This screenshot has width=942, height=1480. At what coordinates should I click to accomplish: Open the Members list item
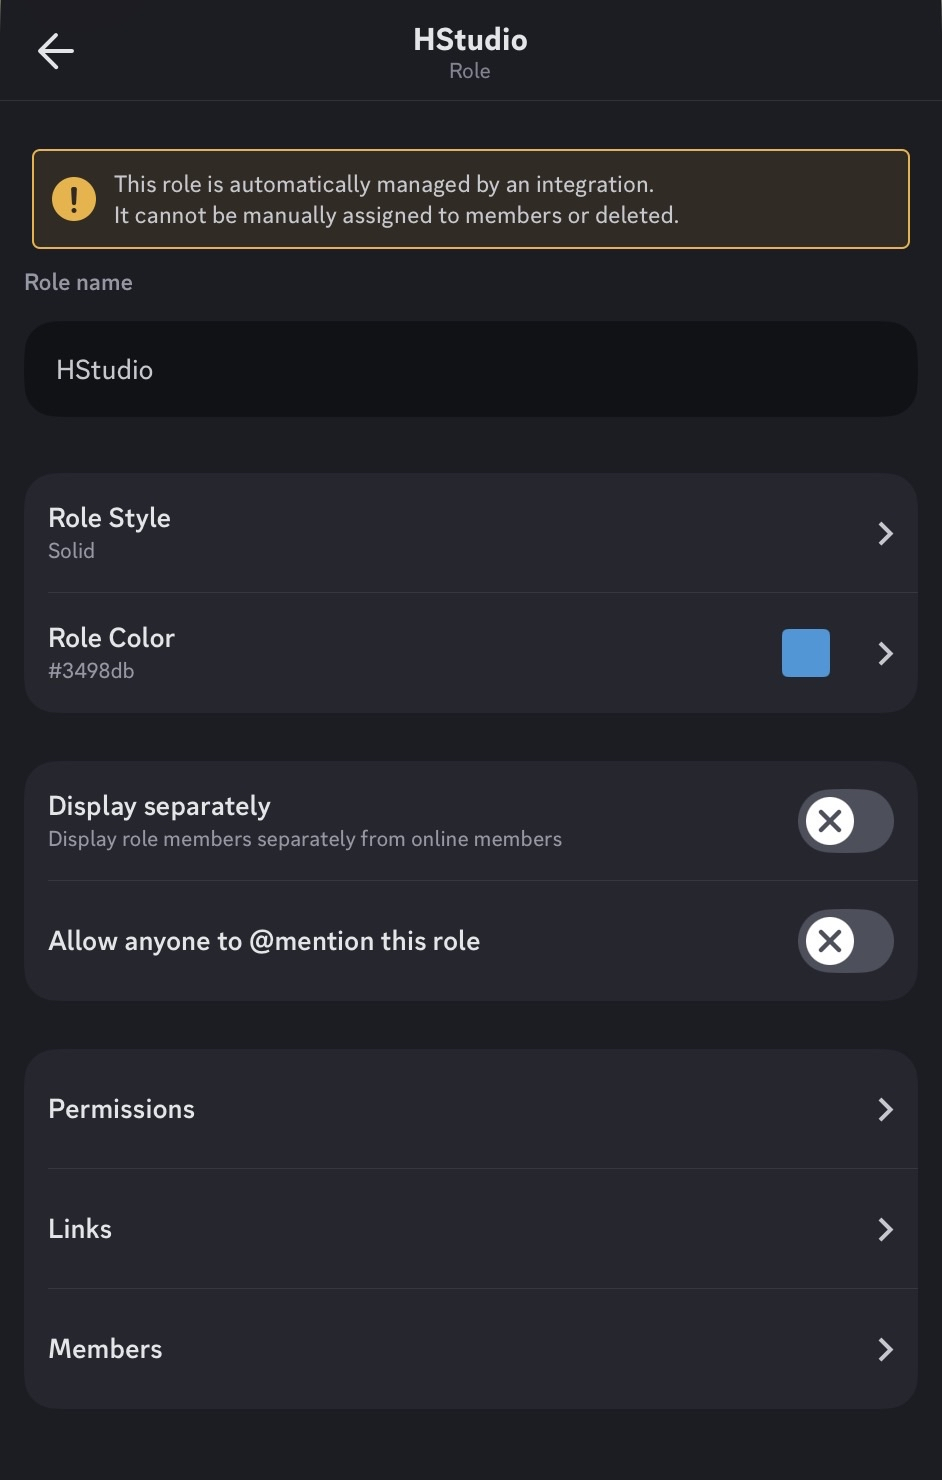(105, 1349)
